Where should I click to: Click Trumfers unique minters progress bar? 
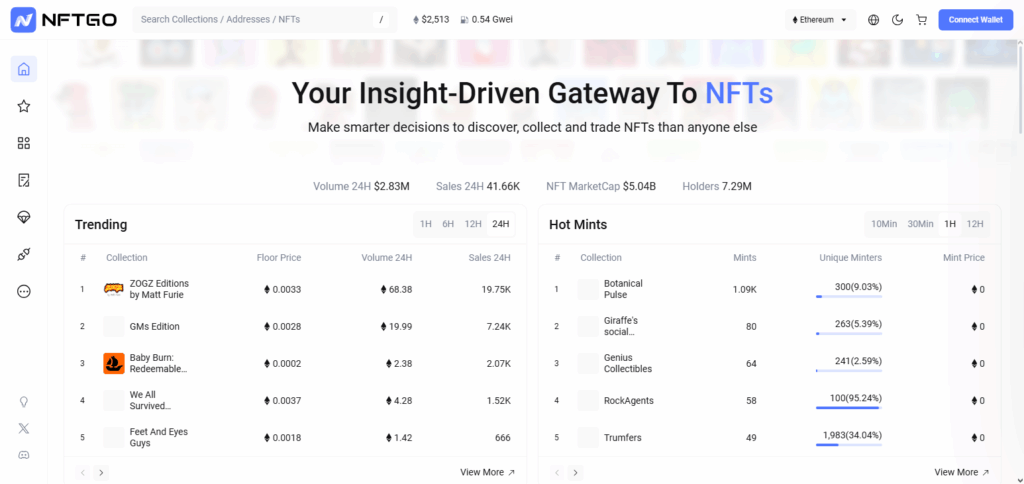coord(848,445)
